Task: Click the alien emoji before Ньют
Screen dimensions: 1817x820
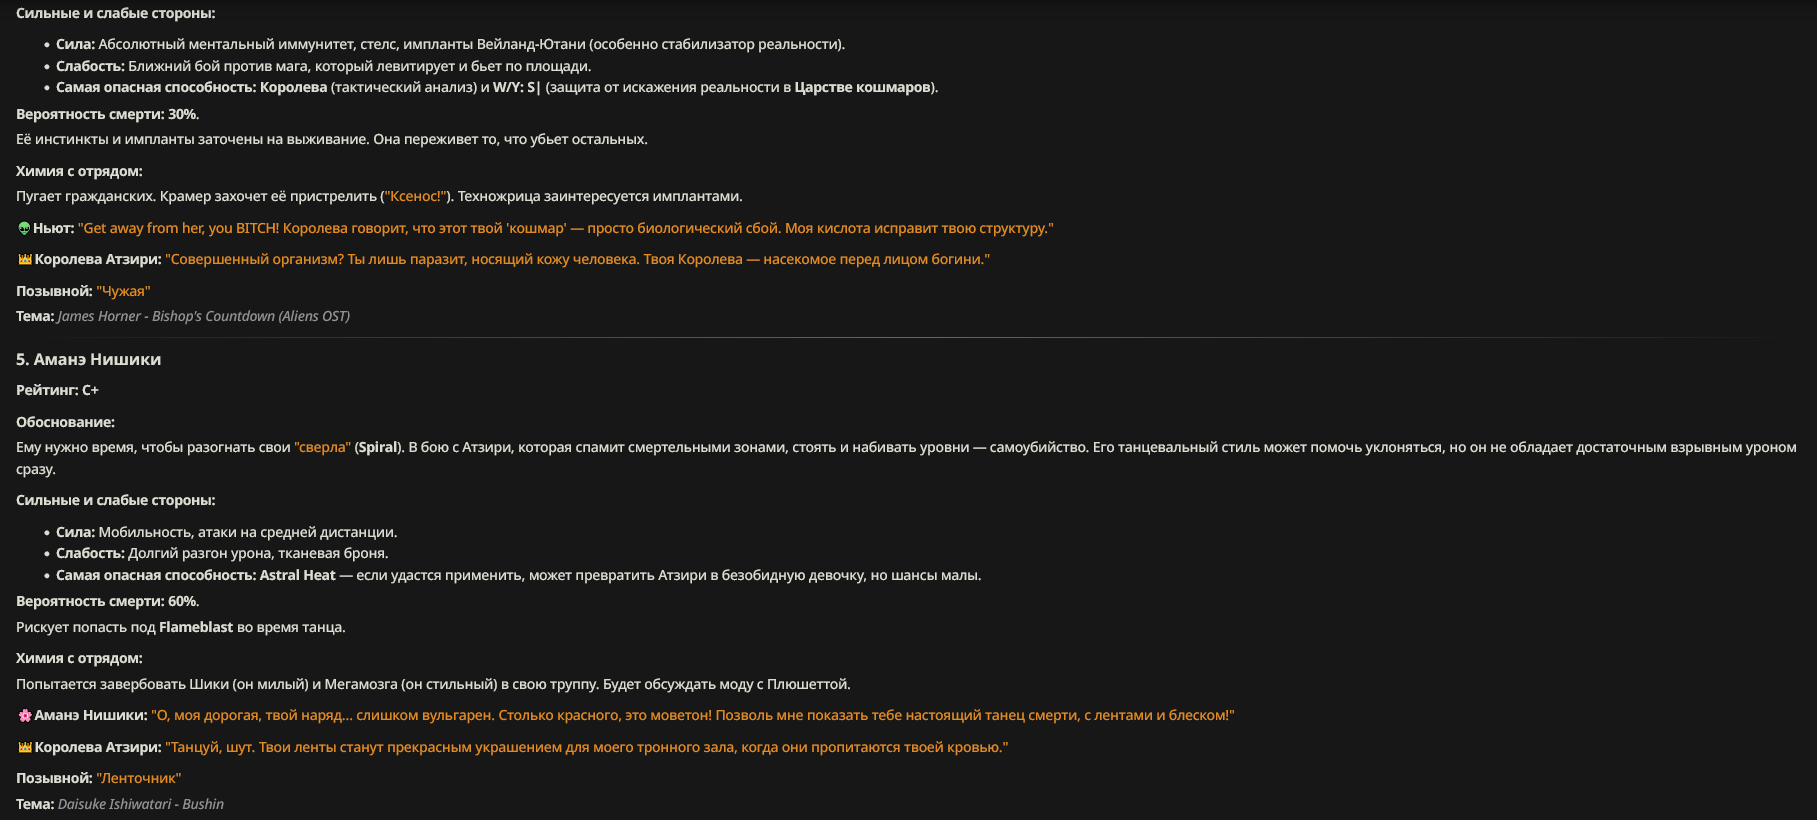Action: (x=24, y=229)
